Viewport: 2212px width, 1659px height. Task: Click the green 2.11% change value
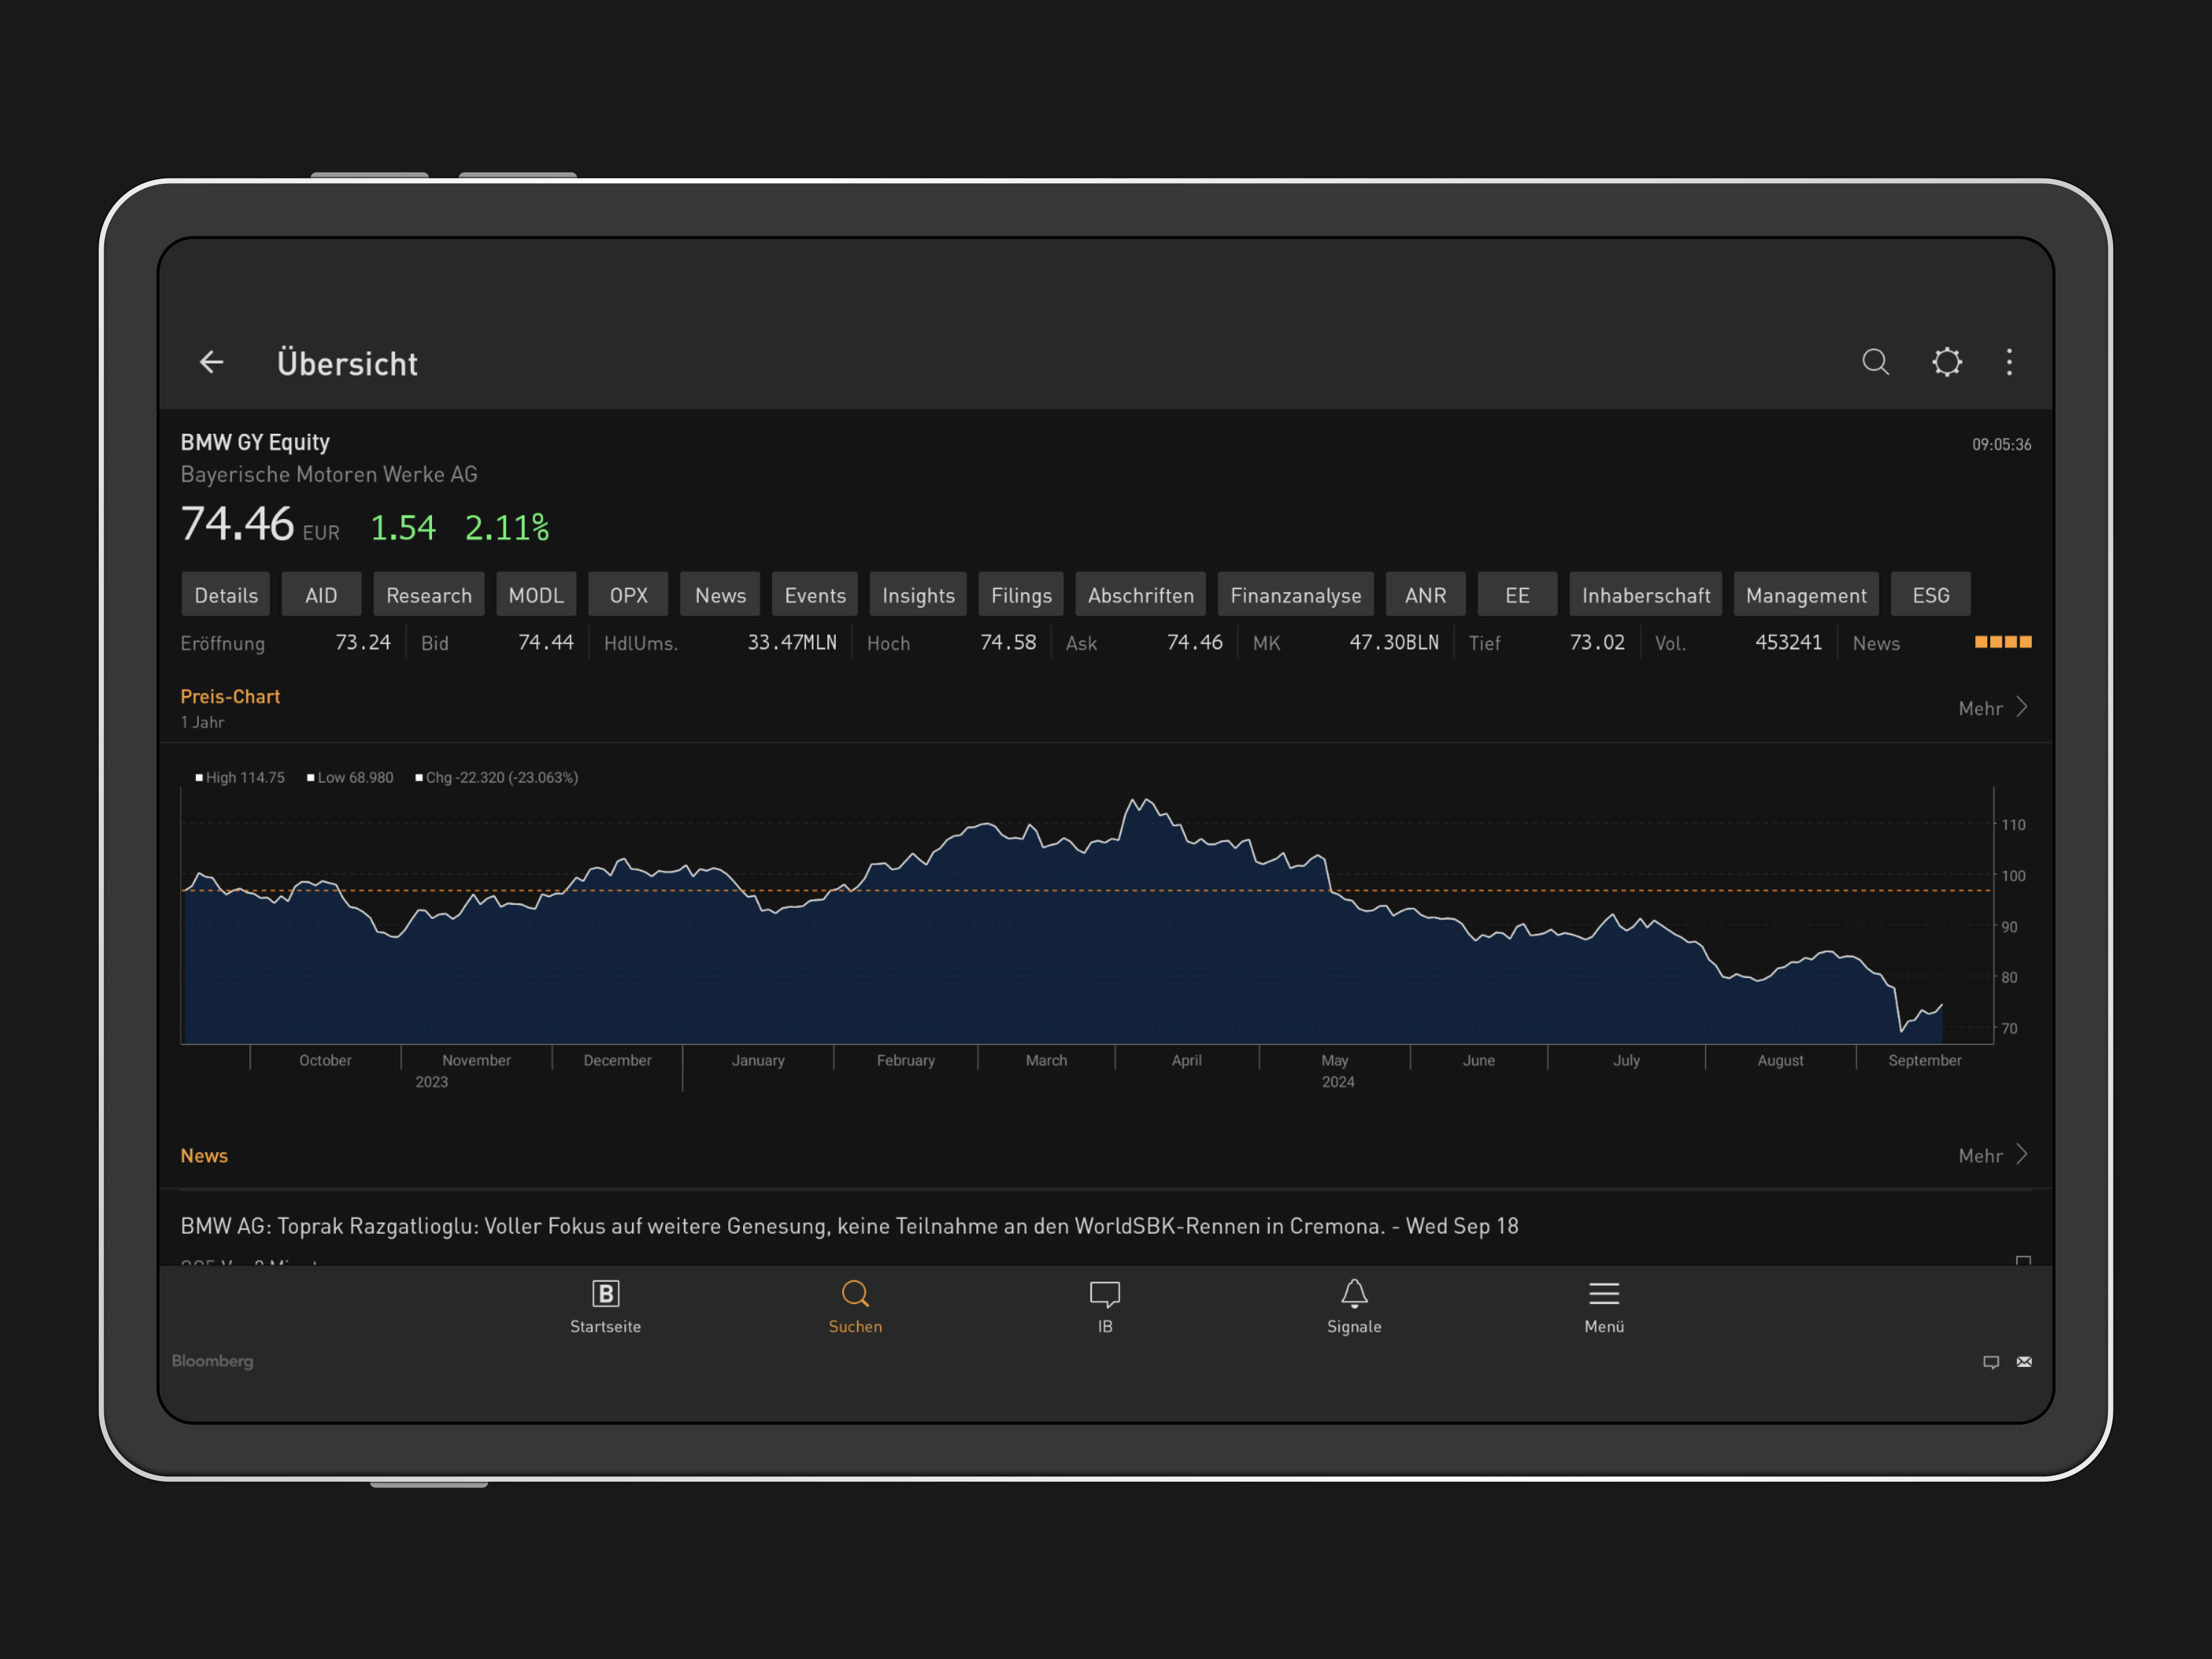pos(507,527)
